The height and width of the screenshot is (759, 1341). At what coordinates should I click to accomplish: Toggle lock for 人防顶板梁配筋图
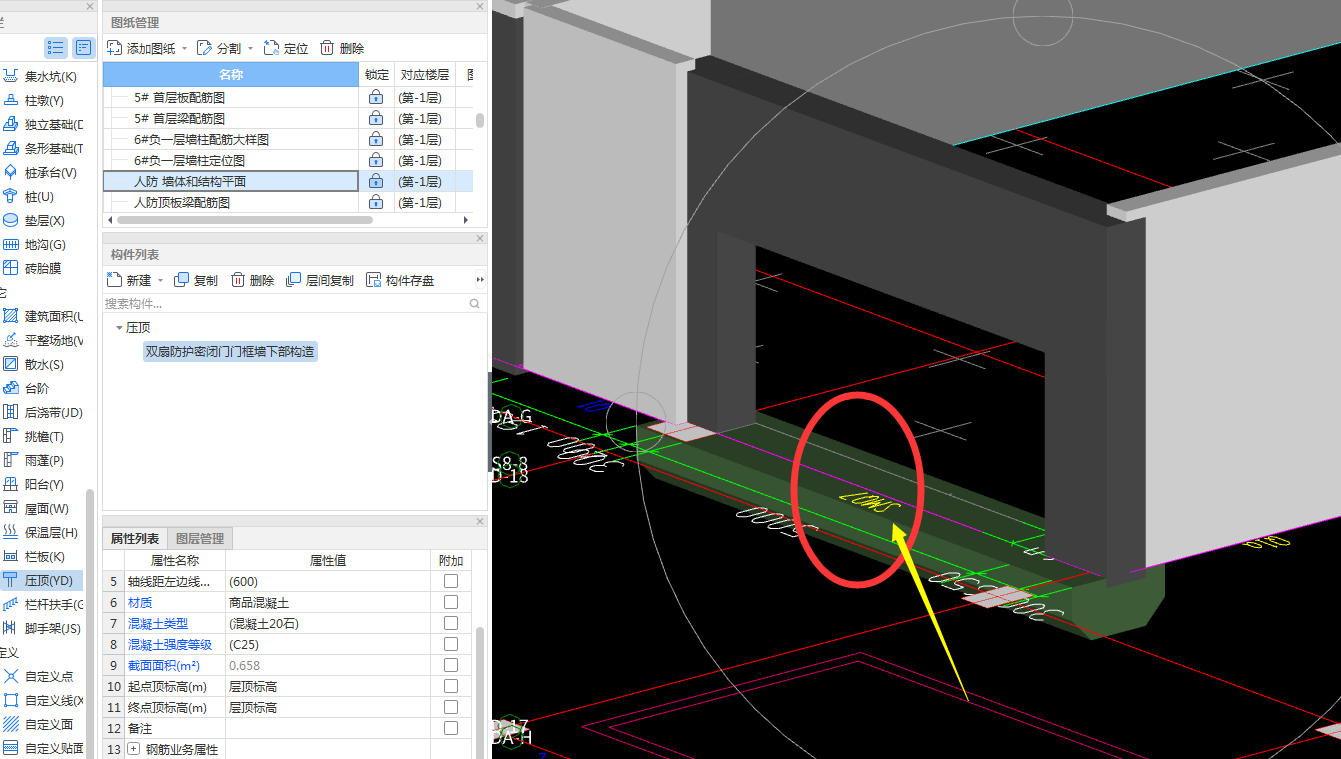376,202
